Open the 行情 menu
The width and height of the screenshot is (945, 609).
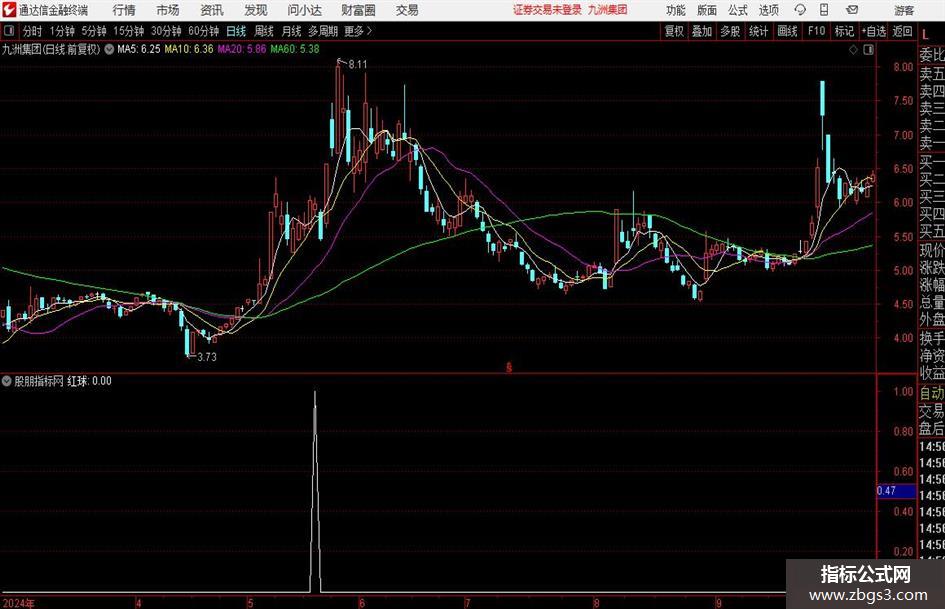coord(124,10)
